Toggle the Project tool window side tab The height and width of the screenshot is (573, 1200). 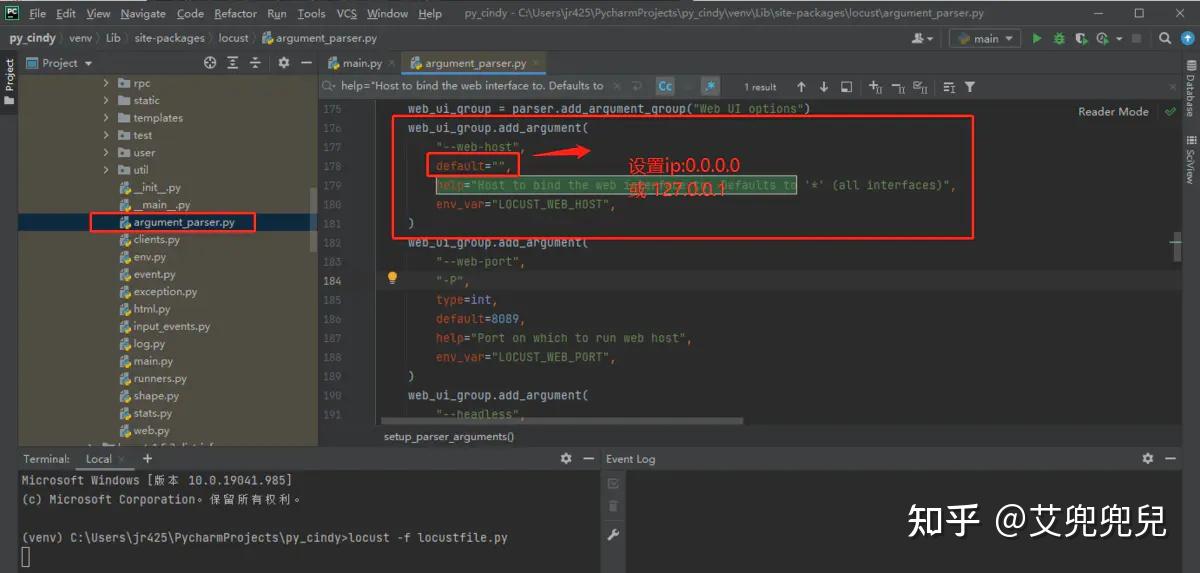(9, 80)
